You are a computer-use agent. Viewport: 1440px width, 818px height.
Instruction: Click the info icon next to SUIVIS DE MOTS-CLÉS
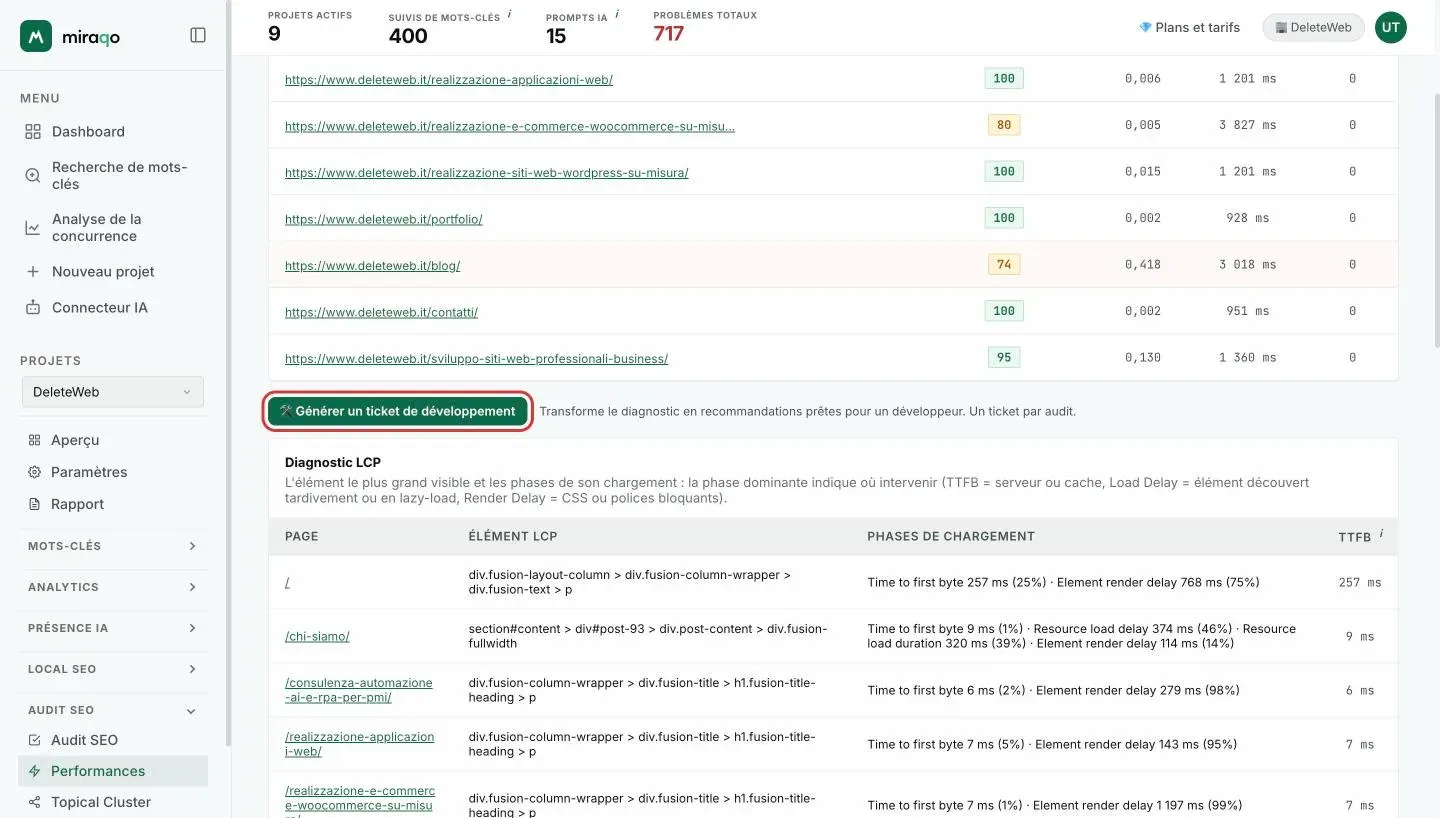(510, 14)
